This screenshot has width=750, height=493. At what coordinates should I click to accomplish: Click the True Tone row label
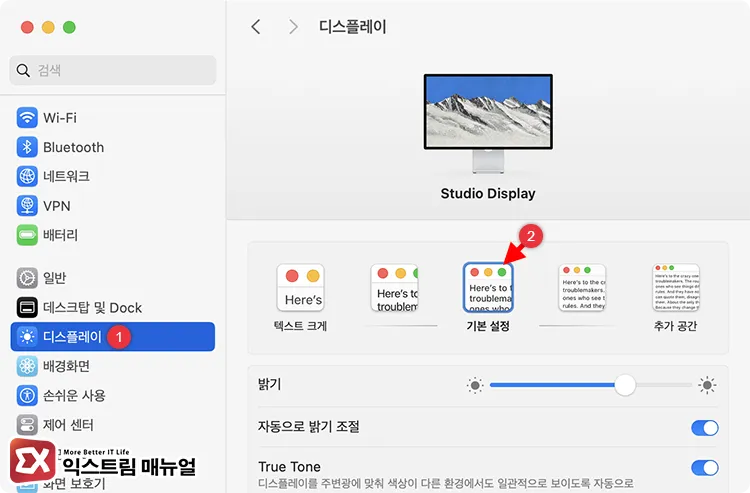coord(289,467)
